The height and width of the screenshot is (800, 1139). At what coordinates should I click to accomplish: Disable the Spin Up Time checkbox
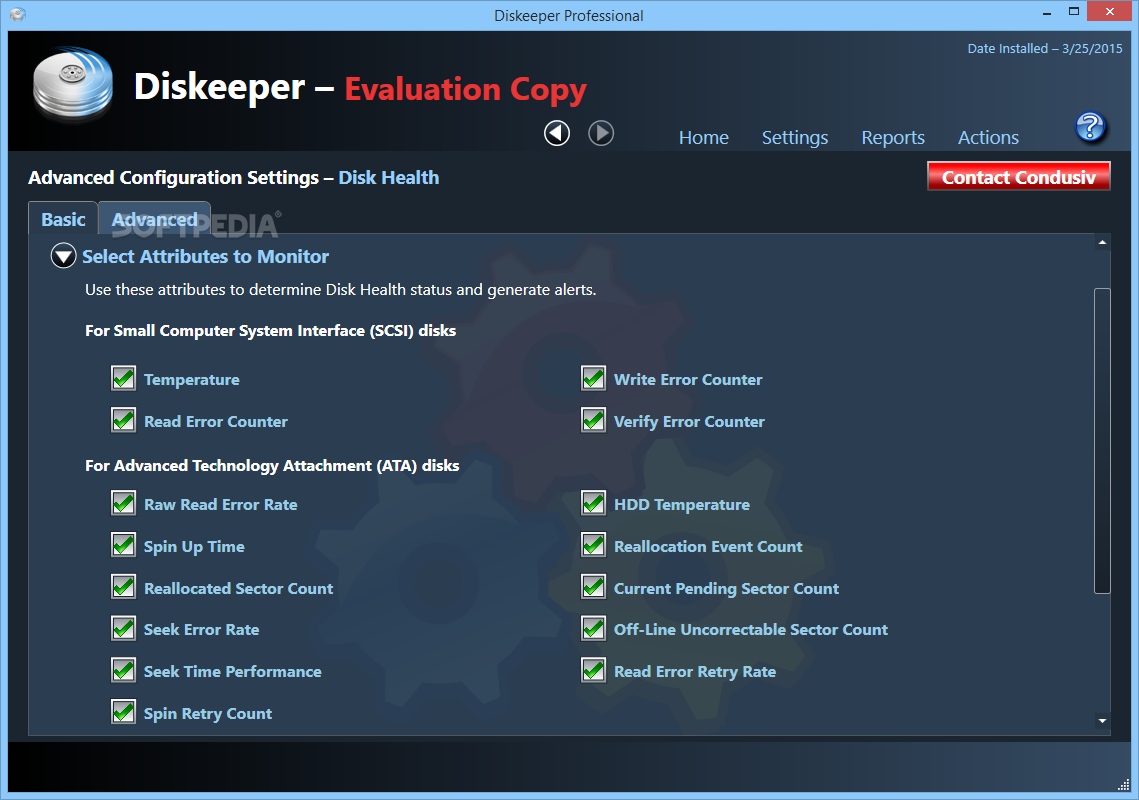point(123,546)
